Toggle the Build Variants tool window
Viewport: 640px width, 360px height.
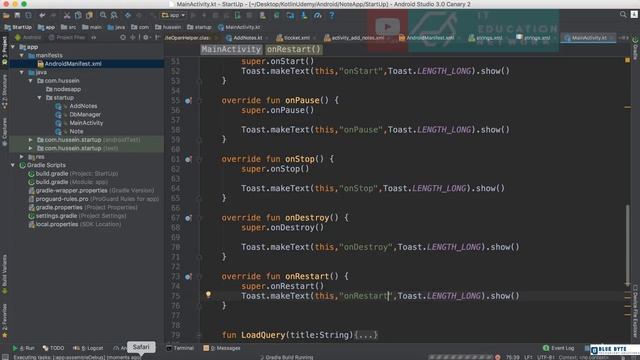pos(4,273)
